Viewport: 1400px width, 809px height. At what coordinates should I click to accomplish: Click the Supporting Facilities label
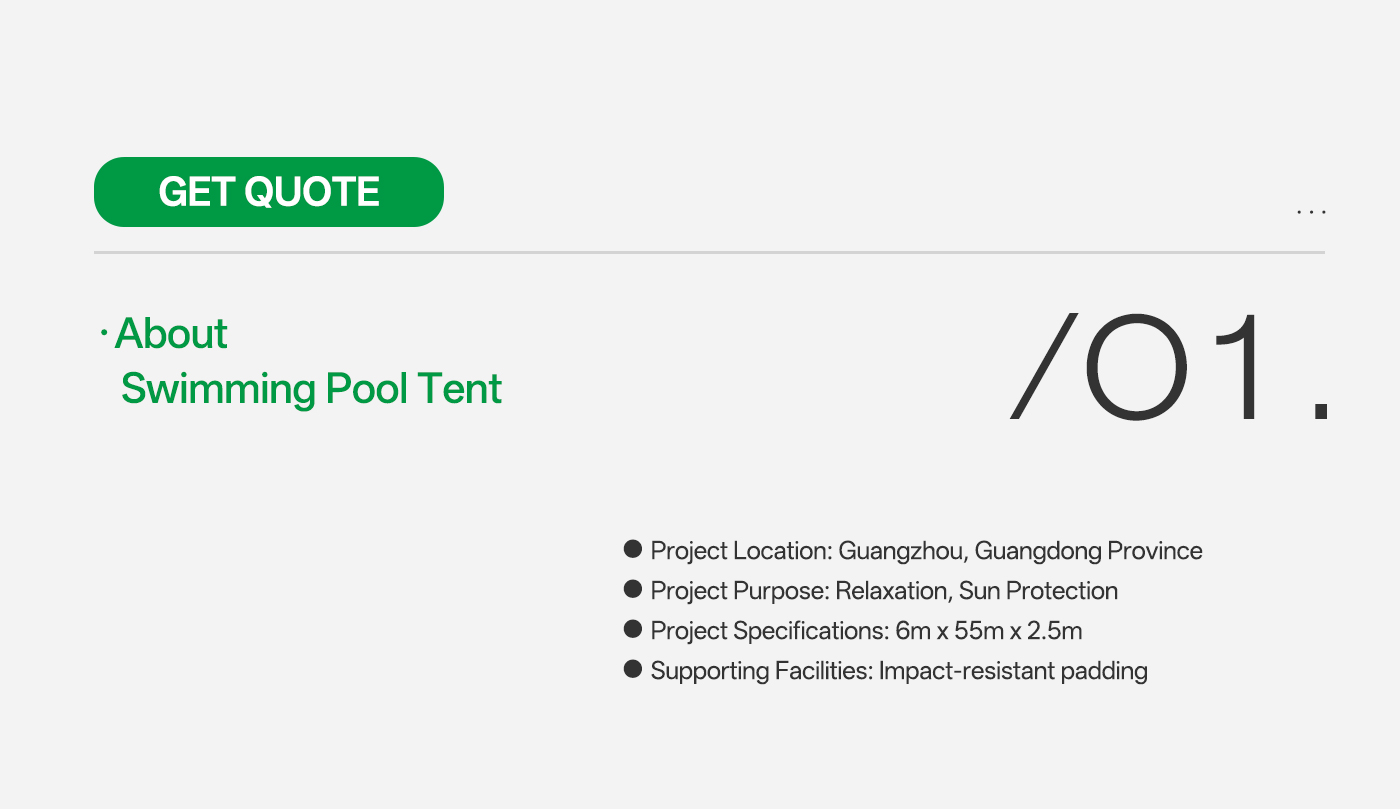click(762, 671)
